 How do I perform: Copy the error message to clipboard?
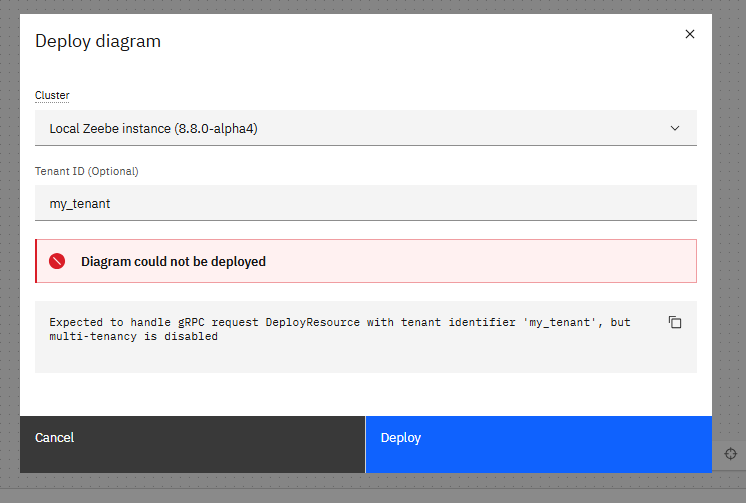pyautogui.click(x=675, y=323)
